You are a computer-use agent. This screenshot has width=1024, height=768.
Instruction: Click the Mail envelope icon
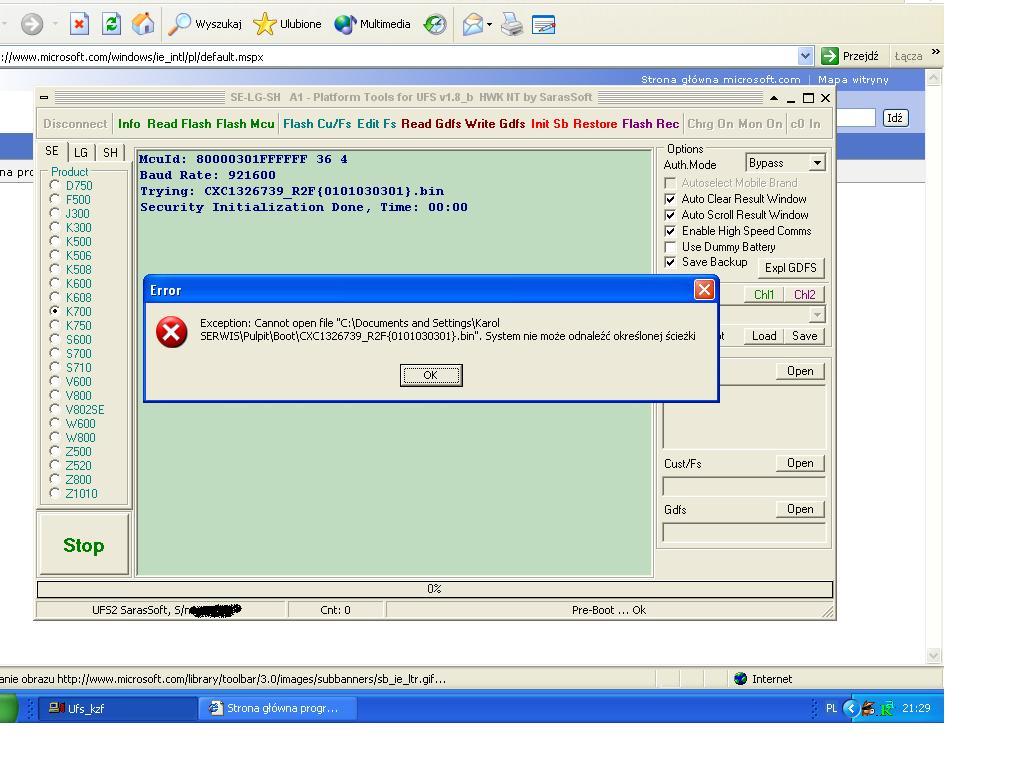(472, 25)
